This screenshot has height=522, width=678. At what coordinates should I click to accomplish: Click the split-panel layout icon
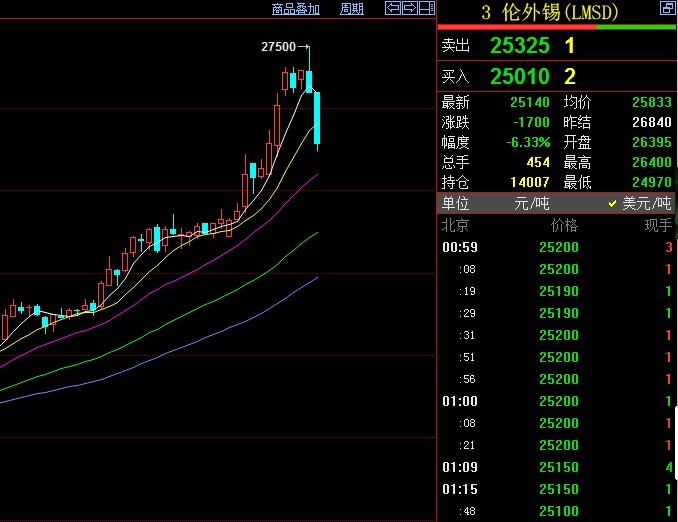click(427, 8)
